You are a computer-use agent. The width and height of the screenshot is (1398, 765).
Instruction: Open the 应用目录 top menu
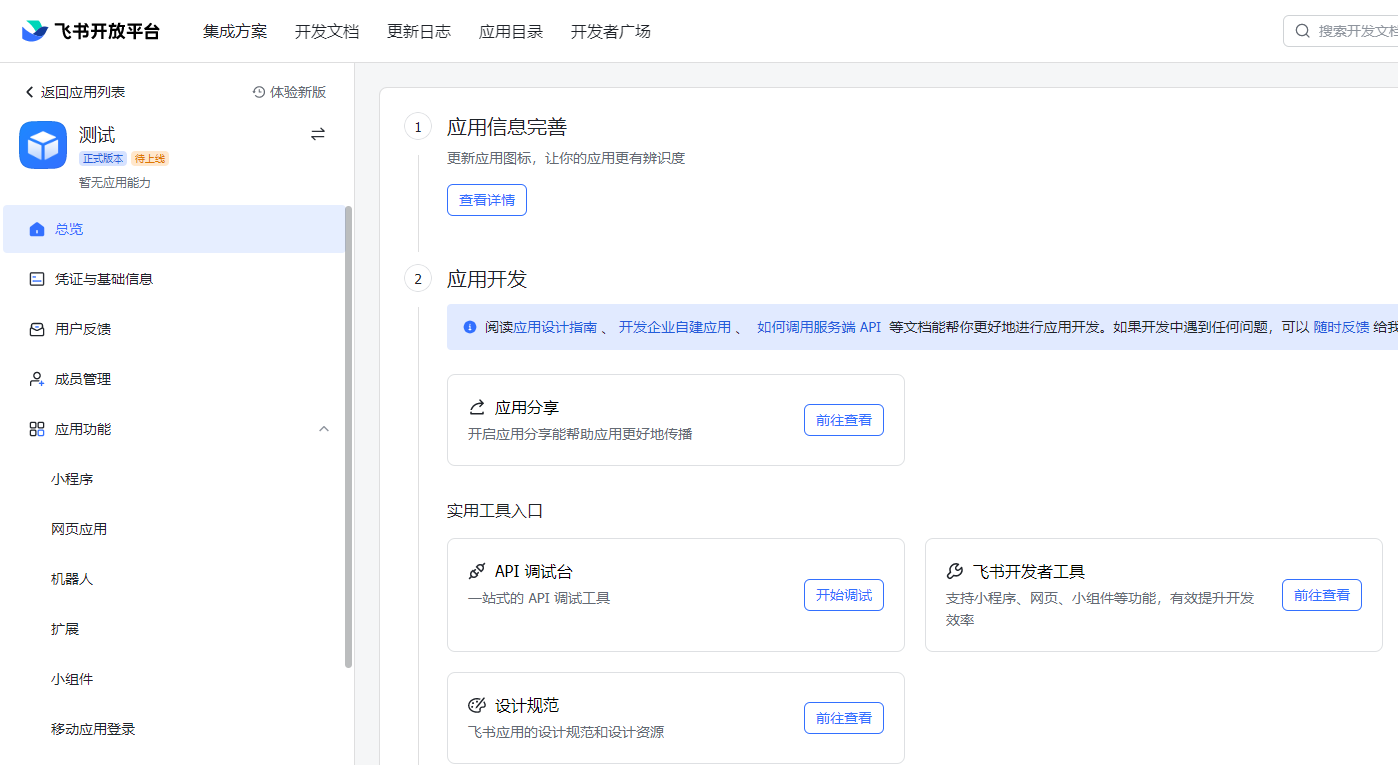pos(511,31)
